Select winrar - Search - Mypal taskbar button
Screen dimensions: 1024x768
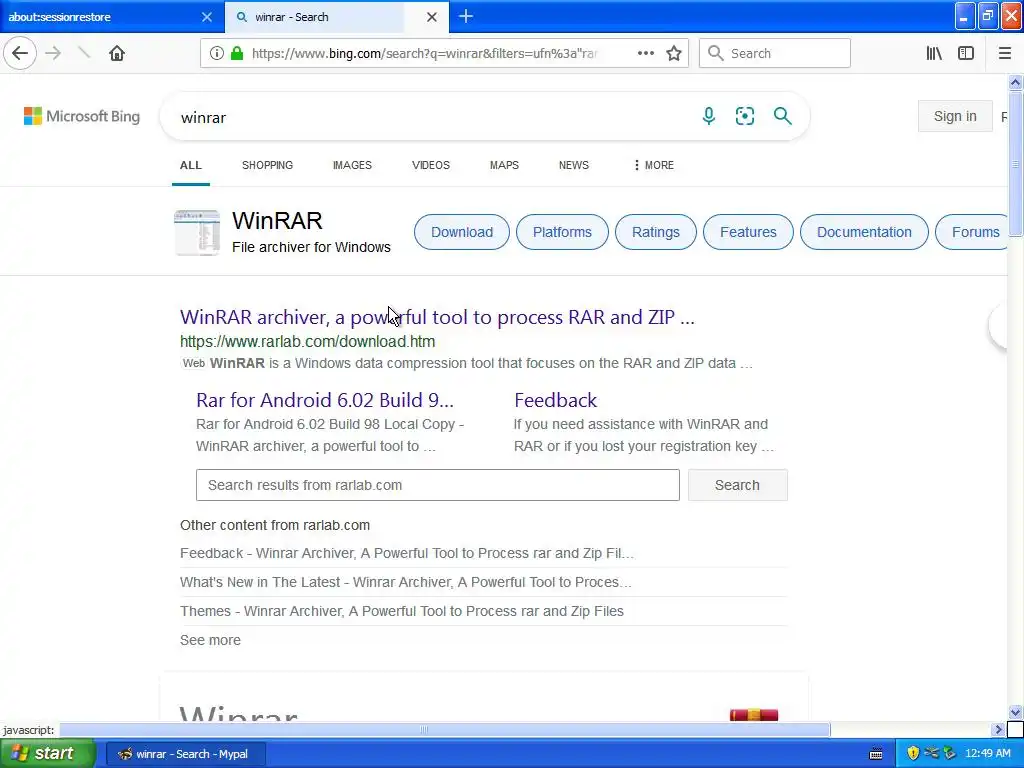point(185,754)
